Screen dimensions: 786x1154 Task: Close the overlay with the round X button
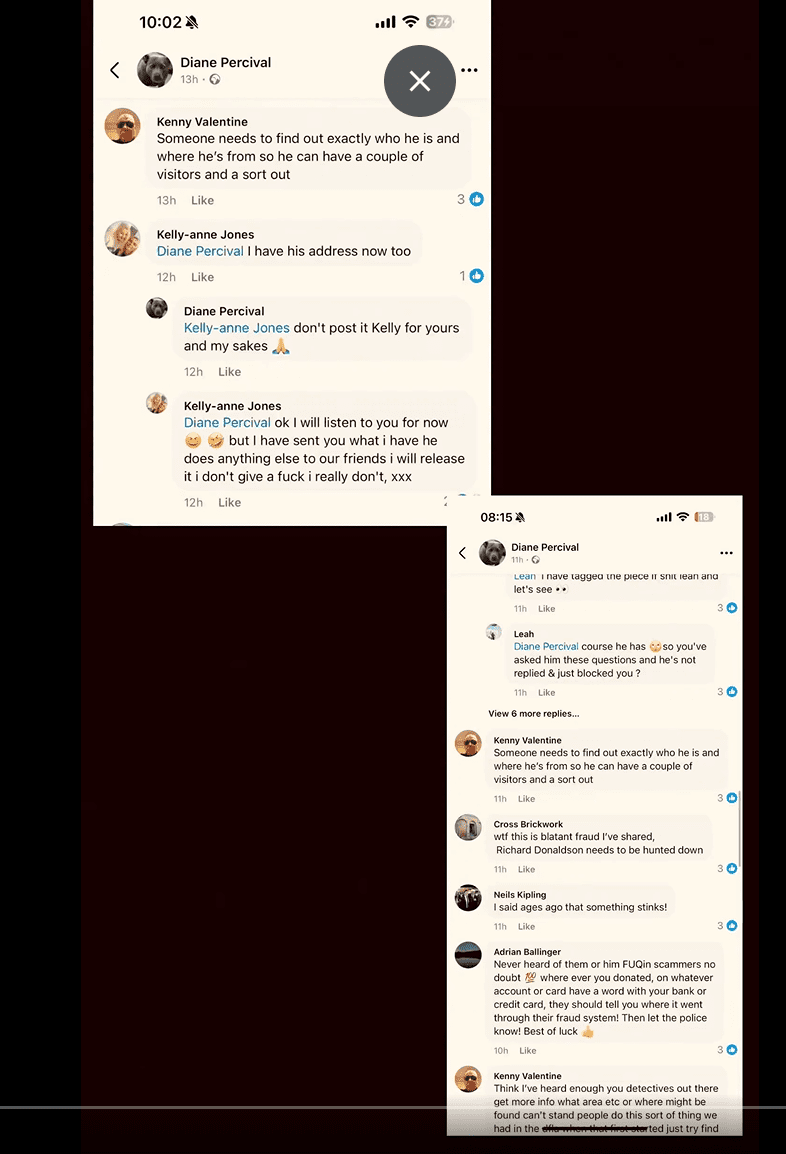tap(420, 81)
